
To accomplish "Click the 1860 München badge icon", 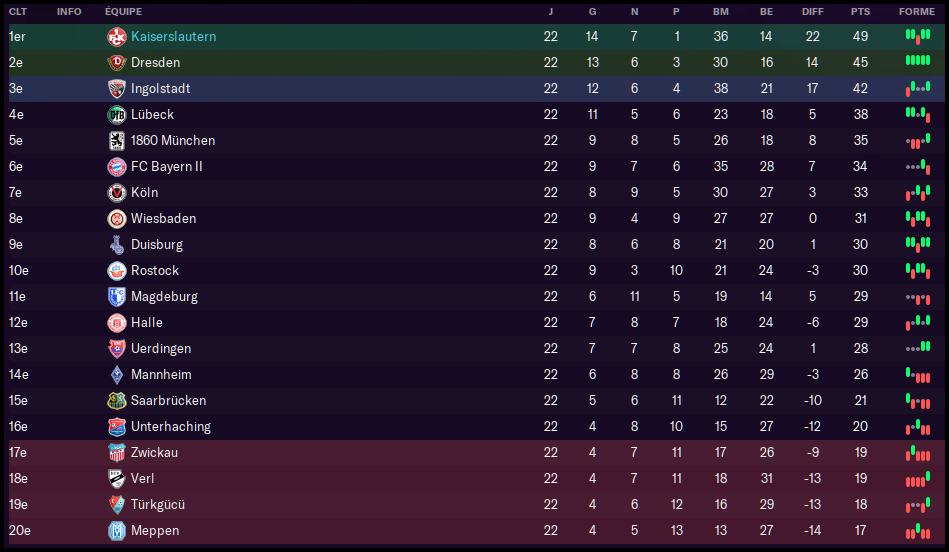I will [116, 140].
